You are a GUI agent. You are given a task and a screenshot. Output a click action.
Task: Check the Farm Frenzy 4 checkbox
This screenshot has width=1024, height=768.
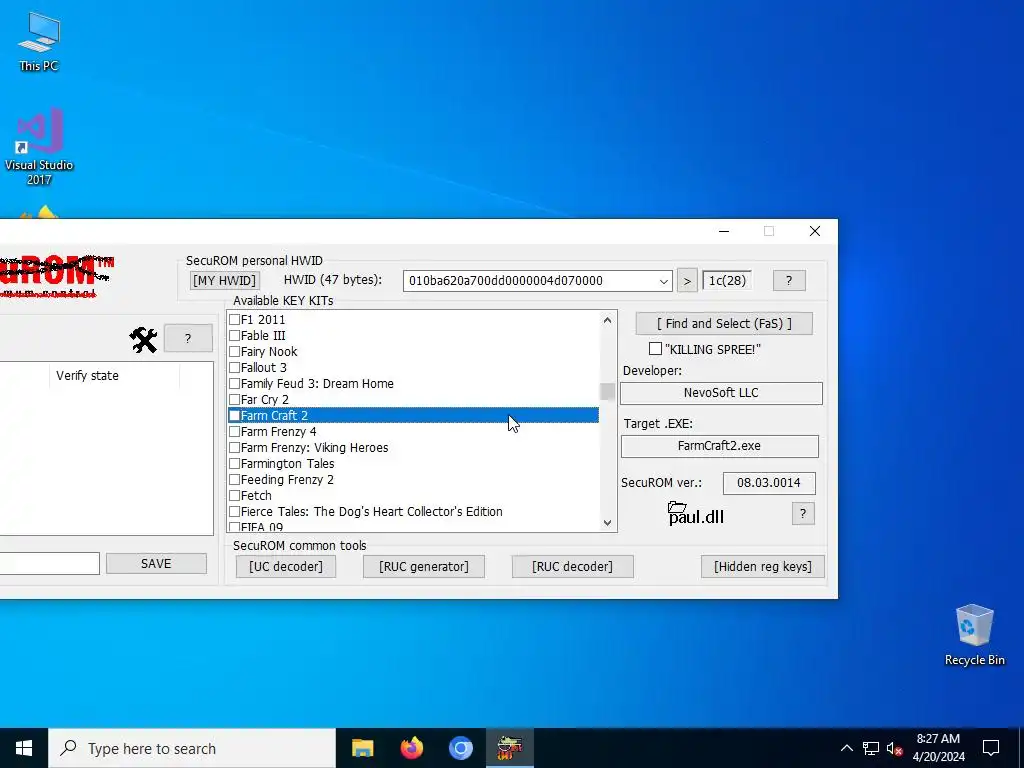[x=234, y=432]
